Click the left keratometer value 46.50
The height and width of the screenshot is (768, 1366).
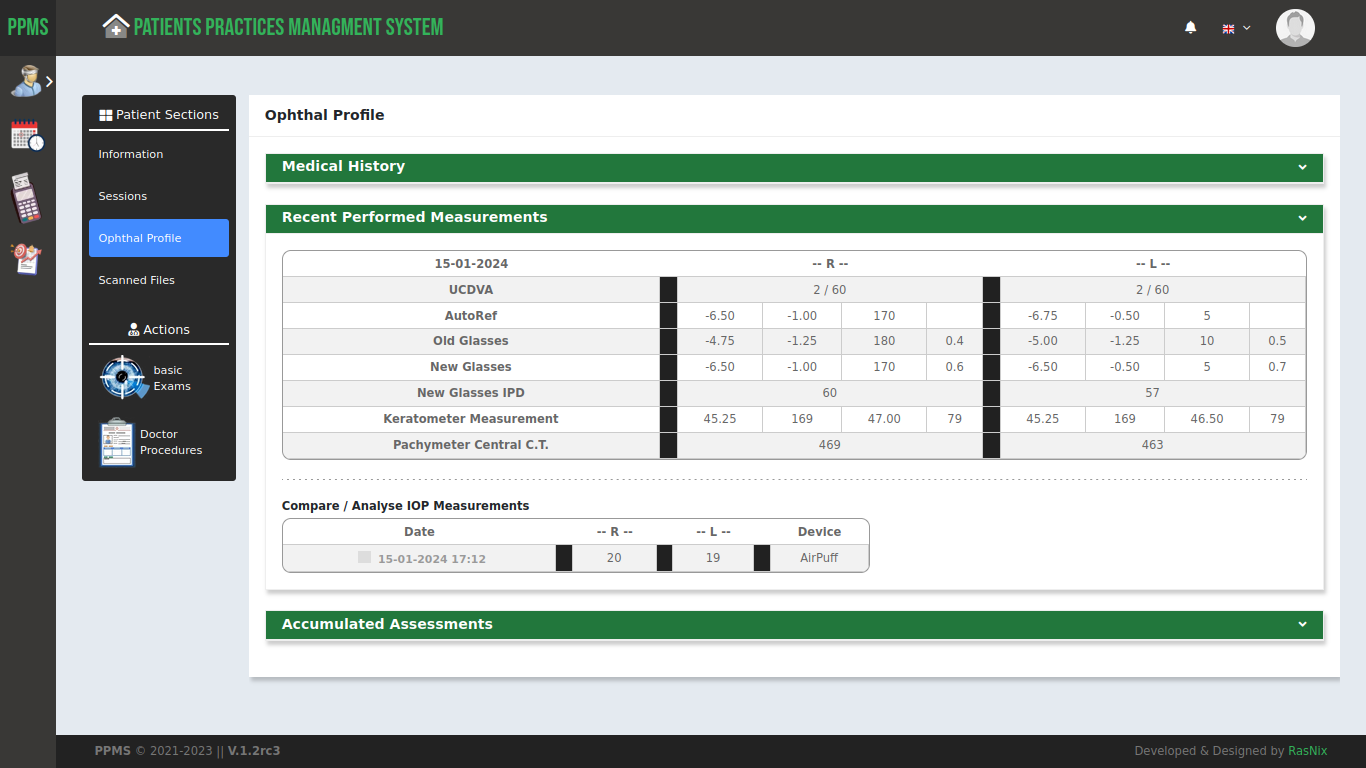point(1207,419)
